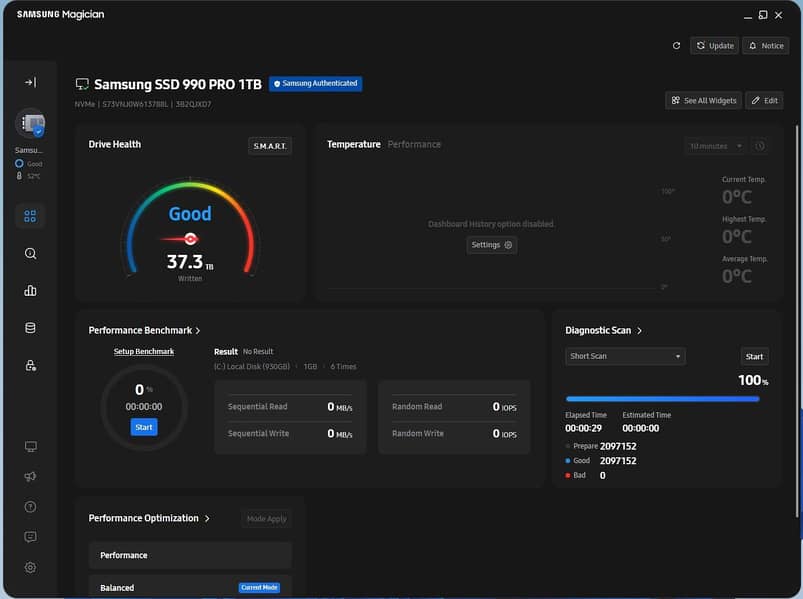Click the Setup Benchmark link
Image resolution: width=803 pixels, height=599 pixels.
144,351
